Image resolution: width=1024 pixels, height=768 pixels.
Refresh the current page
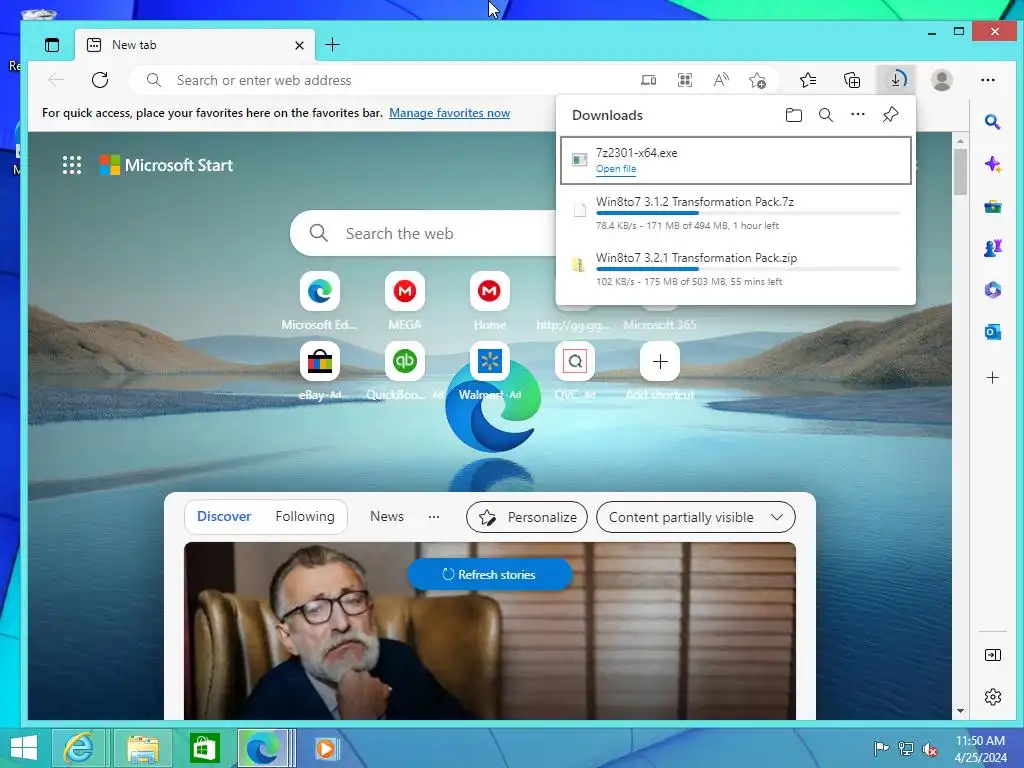pyautogui.click(x=100, y=80)
